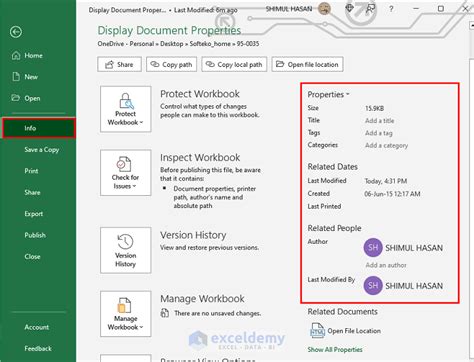This screenshot has width=474, height=362.
Task: Click the HTML file icon under Related Documents
Action: (317, 331)
